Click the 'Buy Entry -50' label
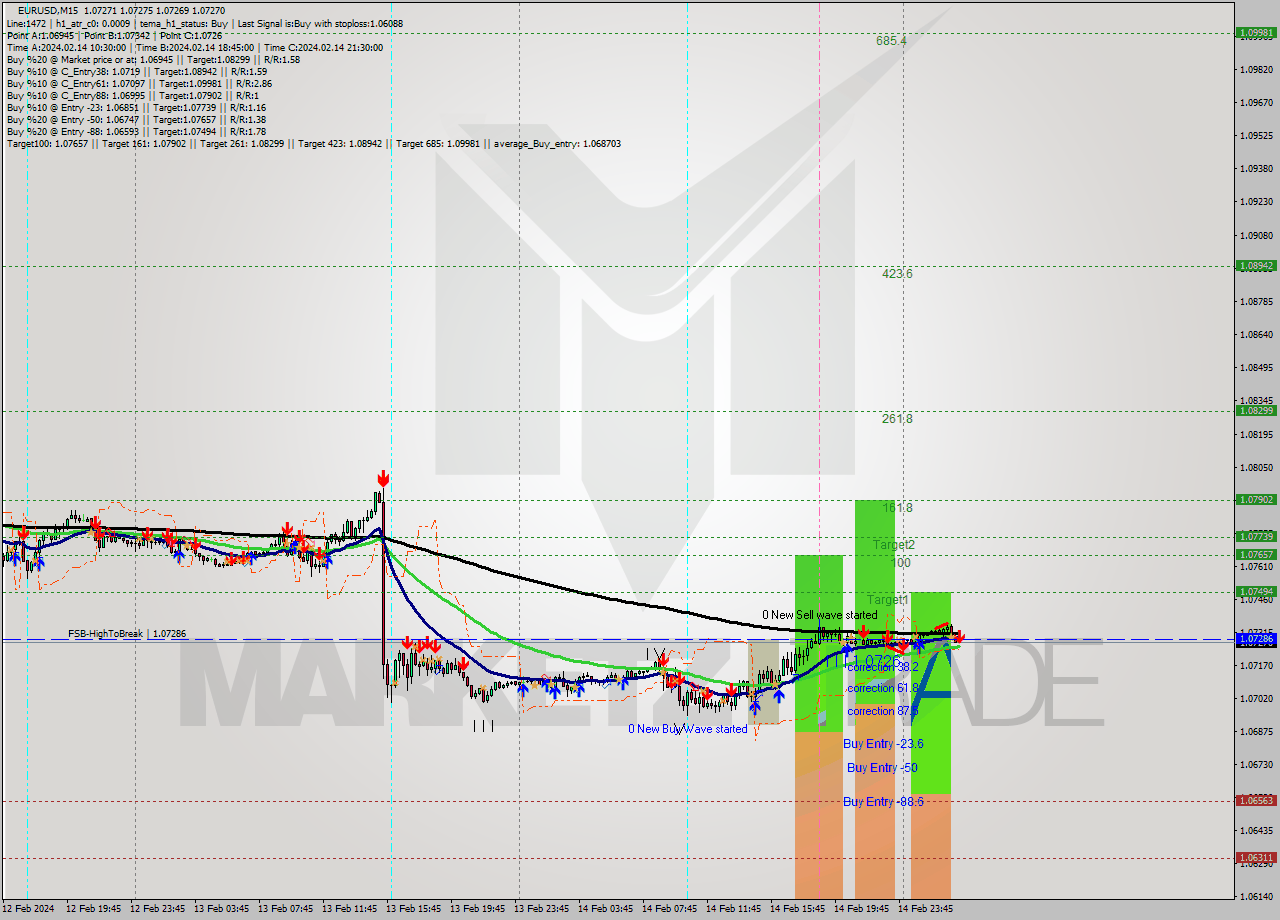The width and height of the screenshot is (1280, 920). tap(882, 768)
